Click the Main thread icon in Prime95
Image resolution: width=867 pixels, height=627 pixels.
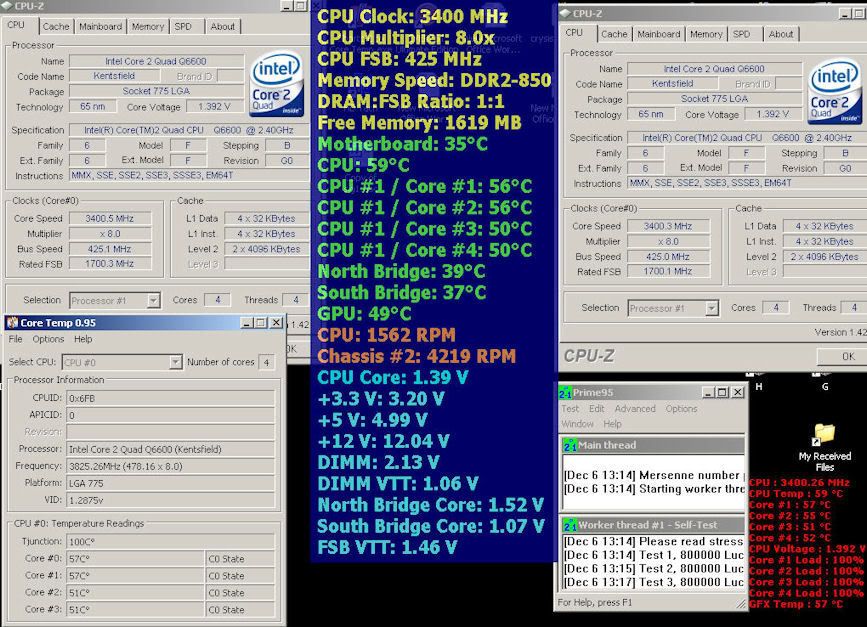(570, 445)
